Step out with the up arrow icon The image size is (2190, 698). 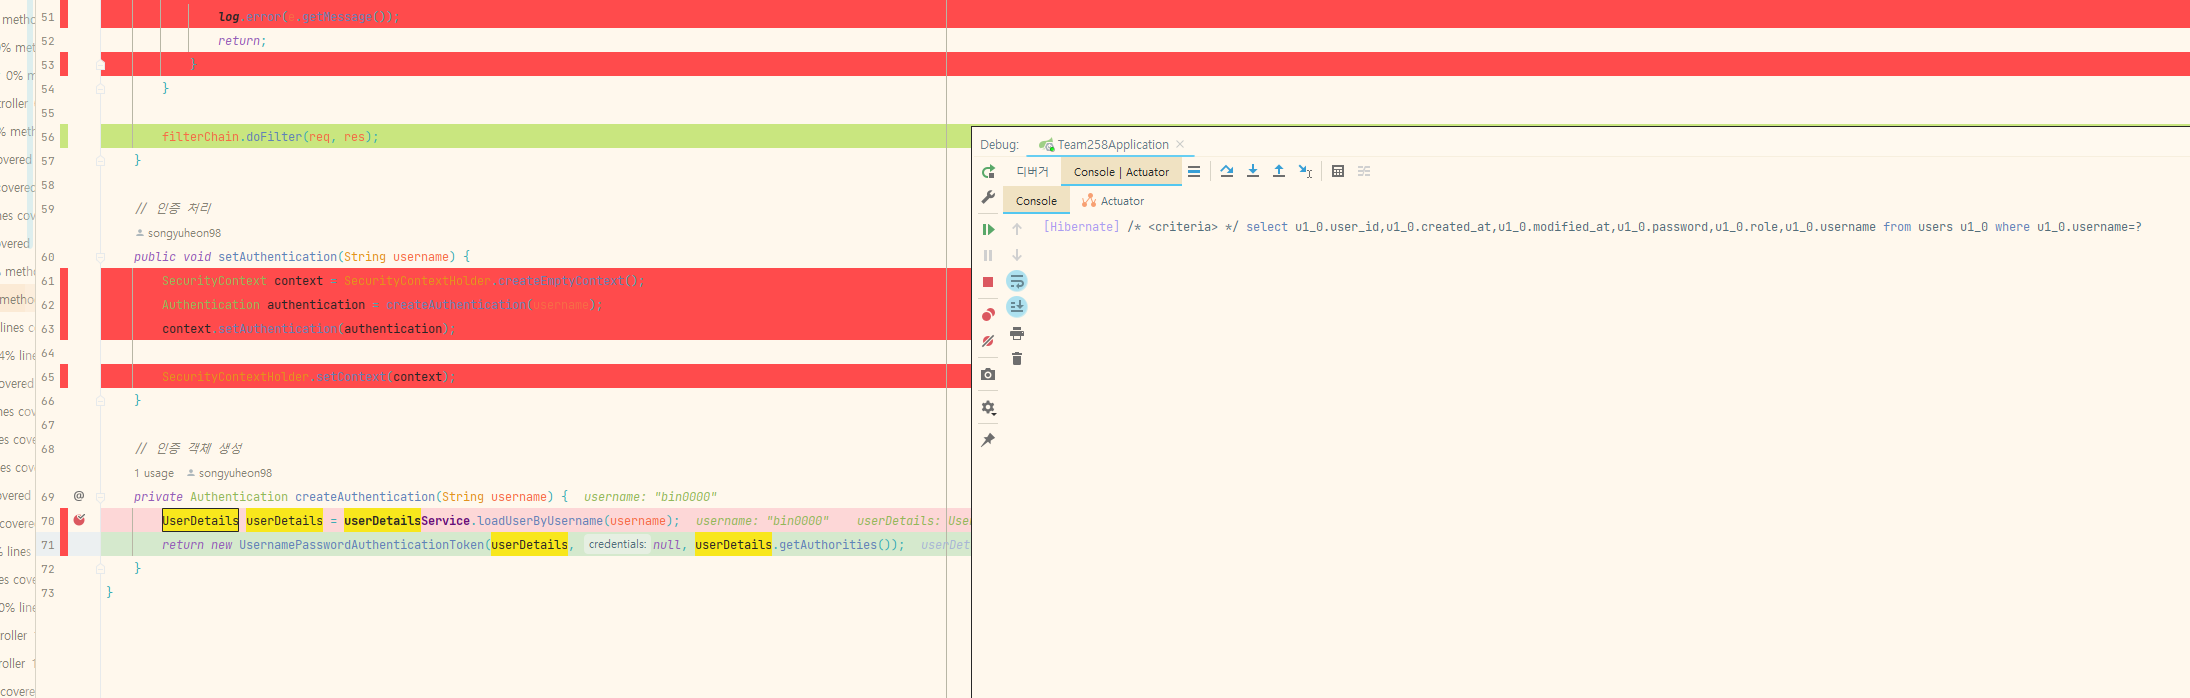(1279, 172)
